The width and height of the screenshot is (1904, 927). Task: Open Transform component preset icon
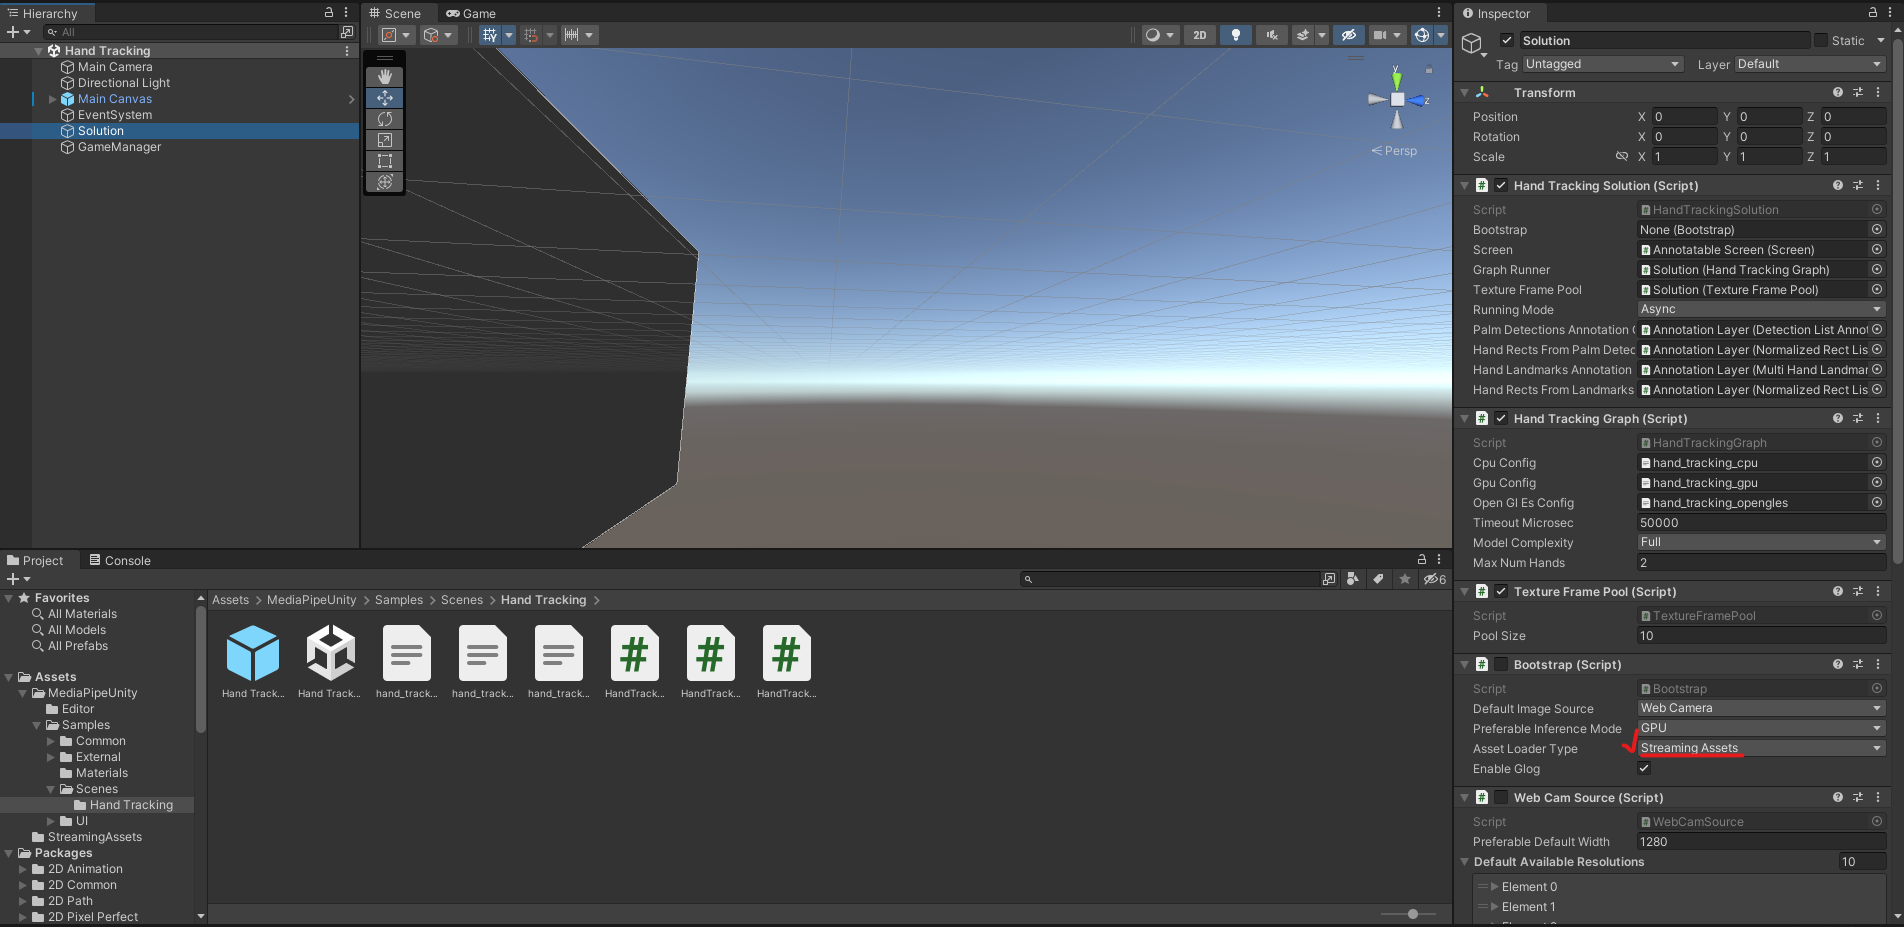pyautogui.click(x=1858, y=92)
